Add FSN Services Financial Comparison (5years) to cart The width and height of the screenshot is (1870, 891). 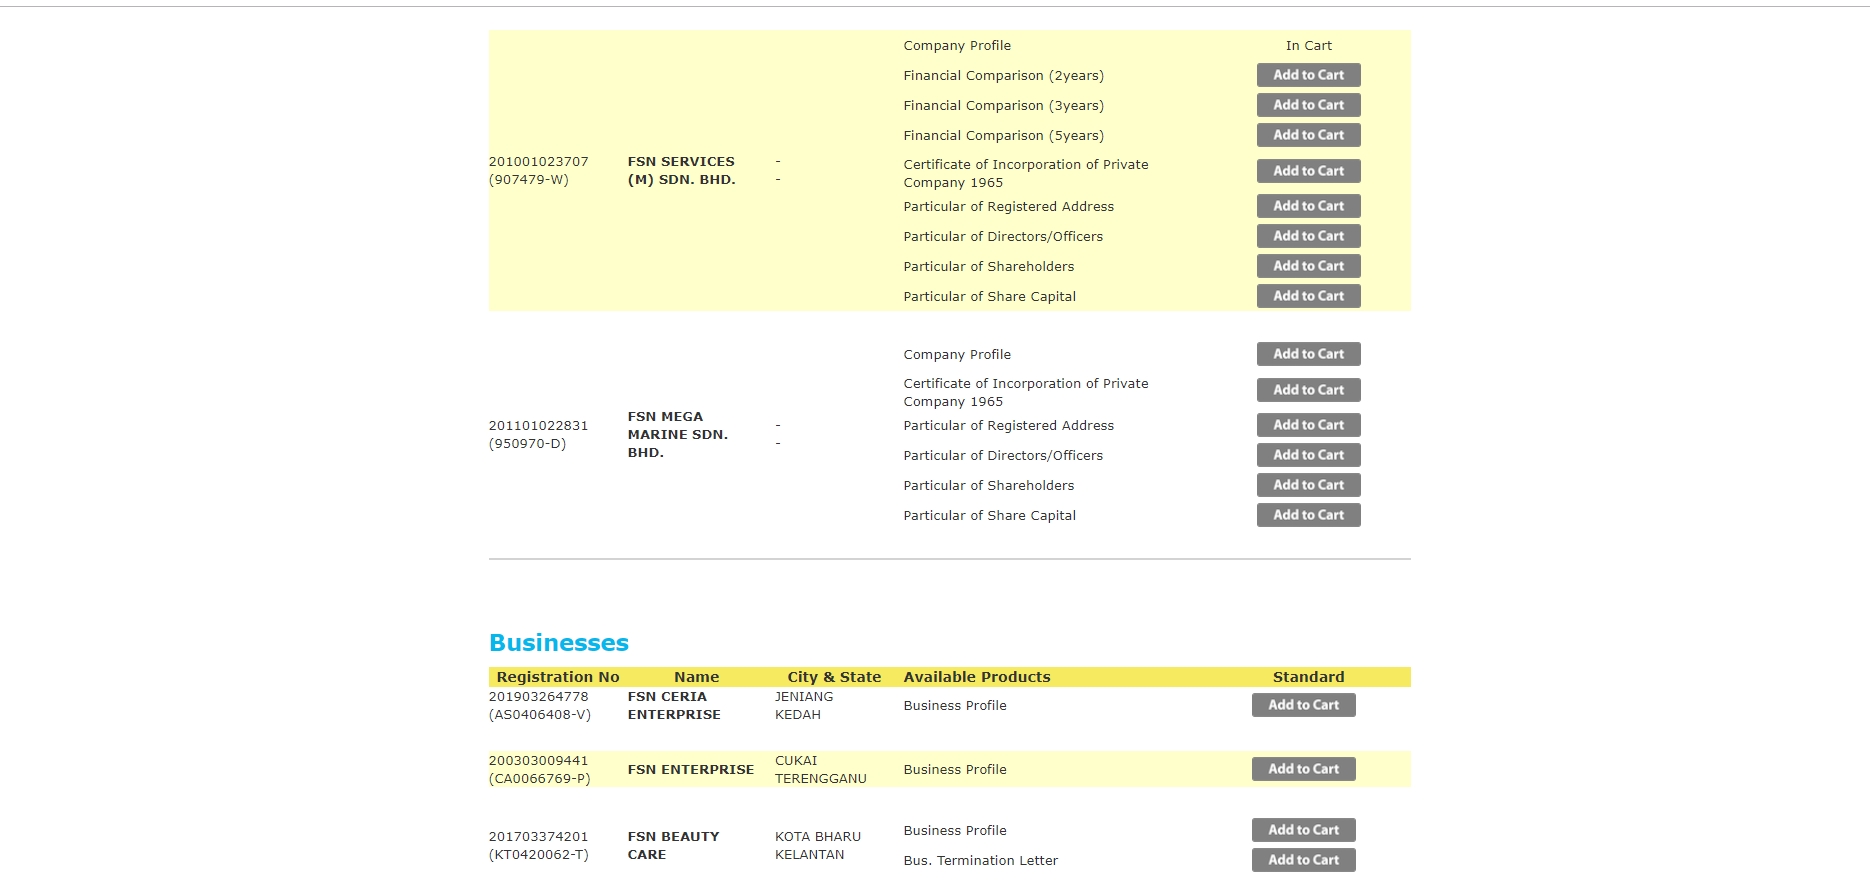[1308, 135]
